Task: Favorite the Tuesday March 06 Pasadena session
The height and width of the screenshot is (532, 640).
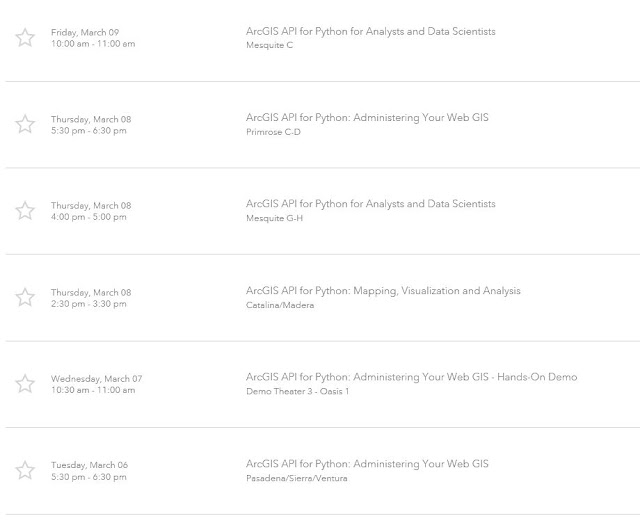Action: (25, 470)
